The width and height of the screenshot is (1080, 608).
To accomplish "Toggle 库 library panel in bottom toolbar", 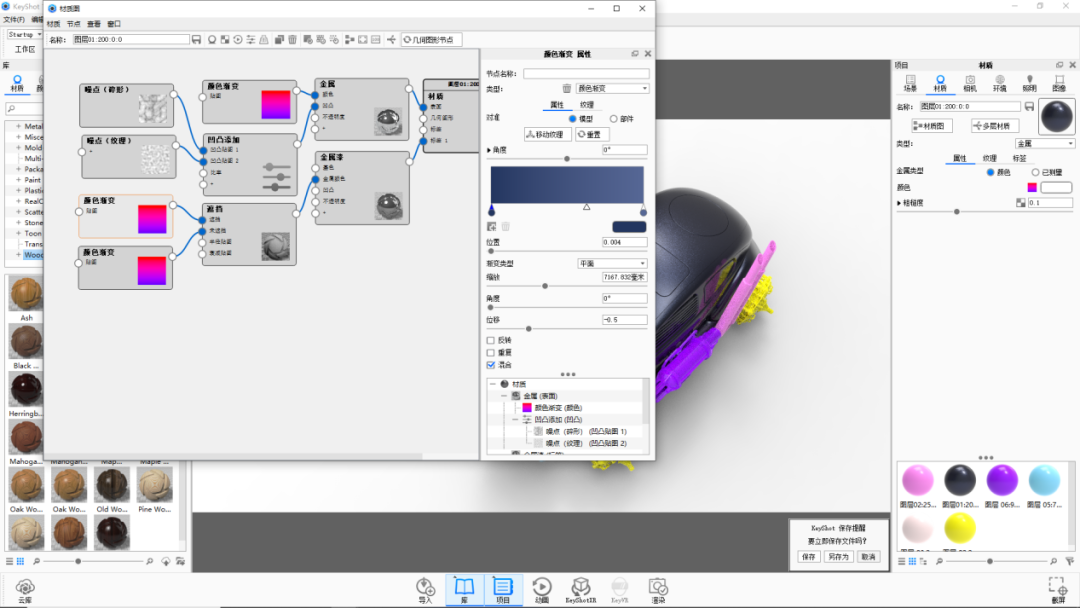I will click(464, 591).
